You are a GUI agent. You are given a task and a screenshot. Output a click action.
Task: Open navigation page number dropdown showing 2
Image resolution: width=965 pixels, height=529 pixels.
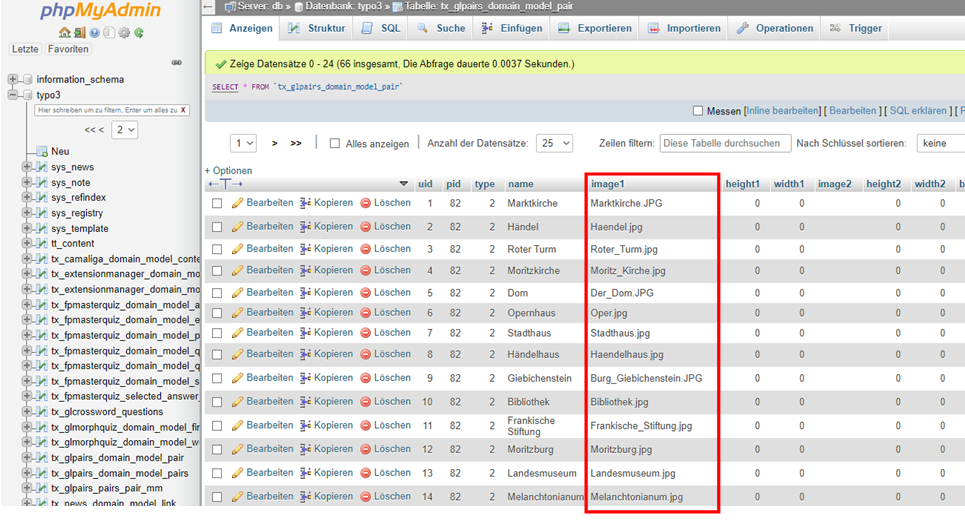(x=124, y=130)
